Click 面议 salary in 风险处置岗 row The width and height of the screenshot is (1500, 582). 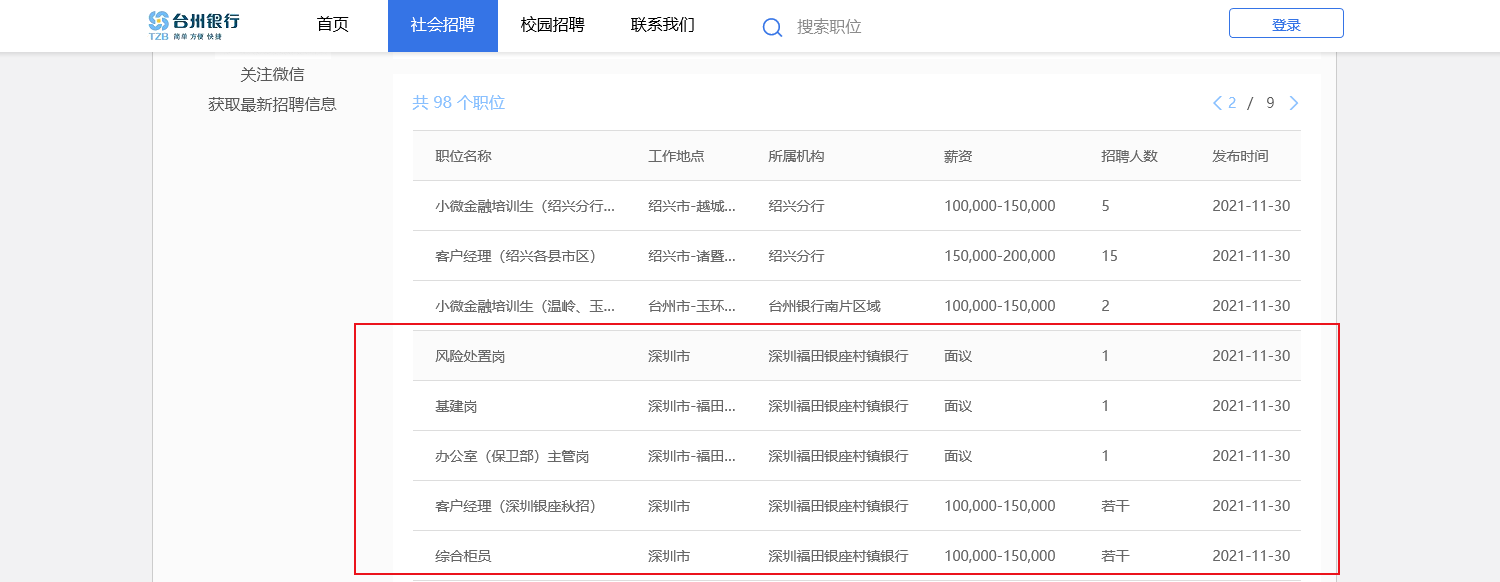958,356
